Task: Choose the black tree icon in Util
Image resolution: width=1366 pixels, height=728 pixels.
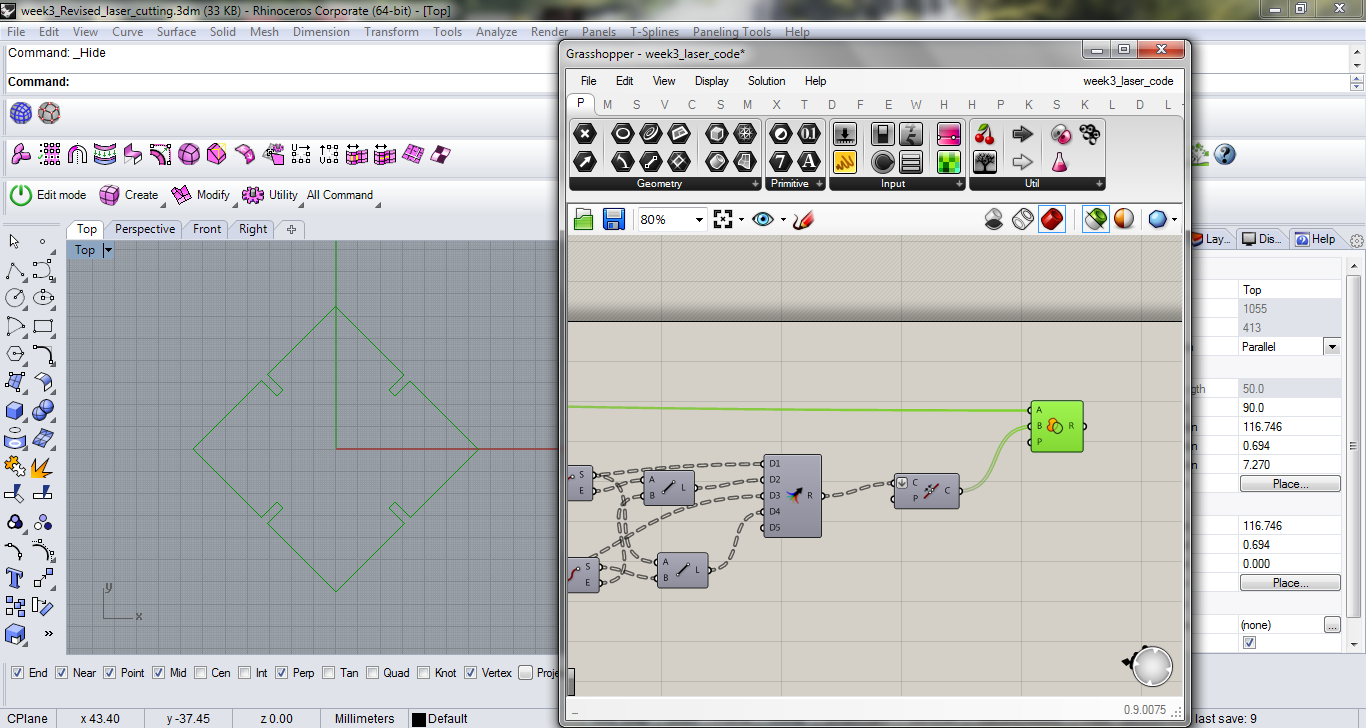Action: tap(985, 161)
